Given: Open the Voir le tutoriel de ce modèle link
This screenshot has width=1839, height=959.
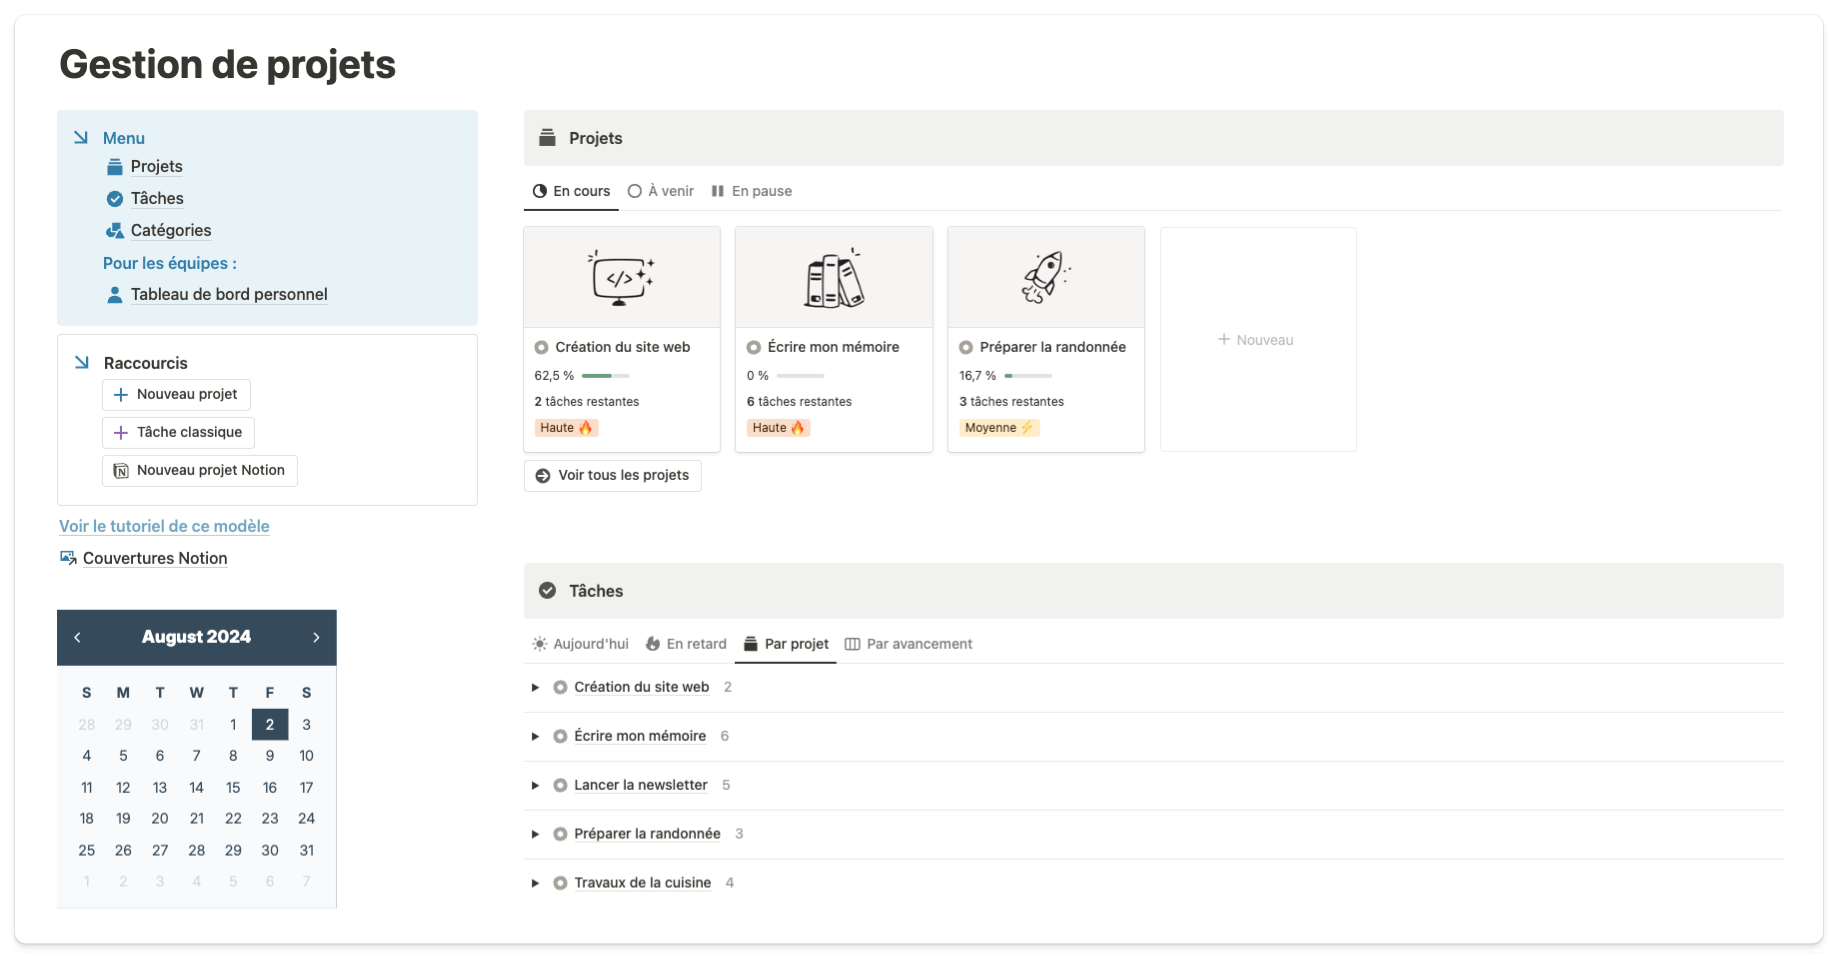Looking at the screenshot, I should (x=164, y=526).
